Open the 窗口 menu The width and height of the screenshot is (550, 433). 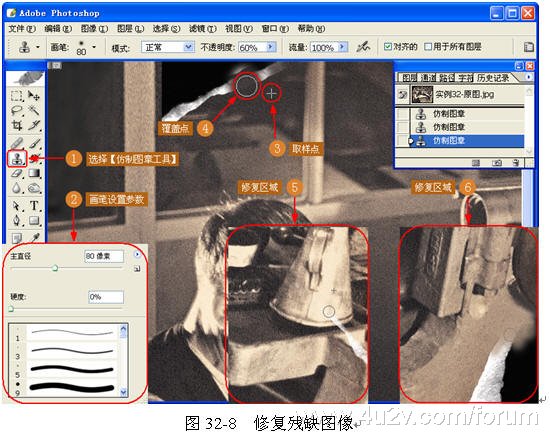click(275, 29)
